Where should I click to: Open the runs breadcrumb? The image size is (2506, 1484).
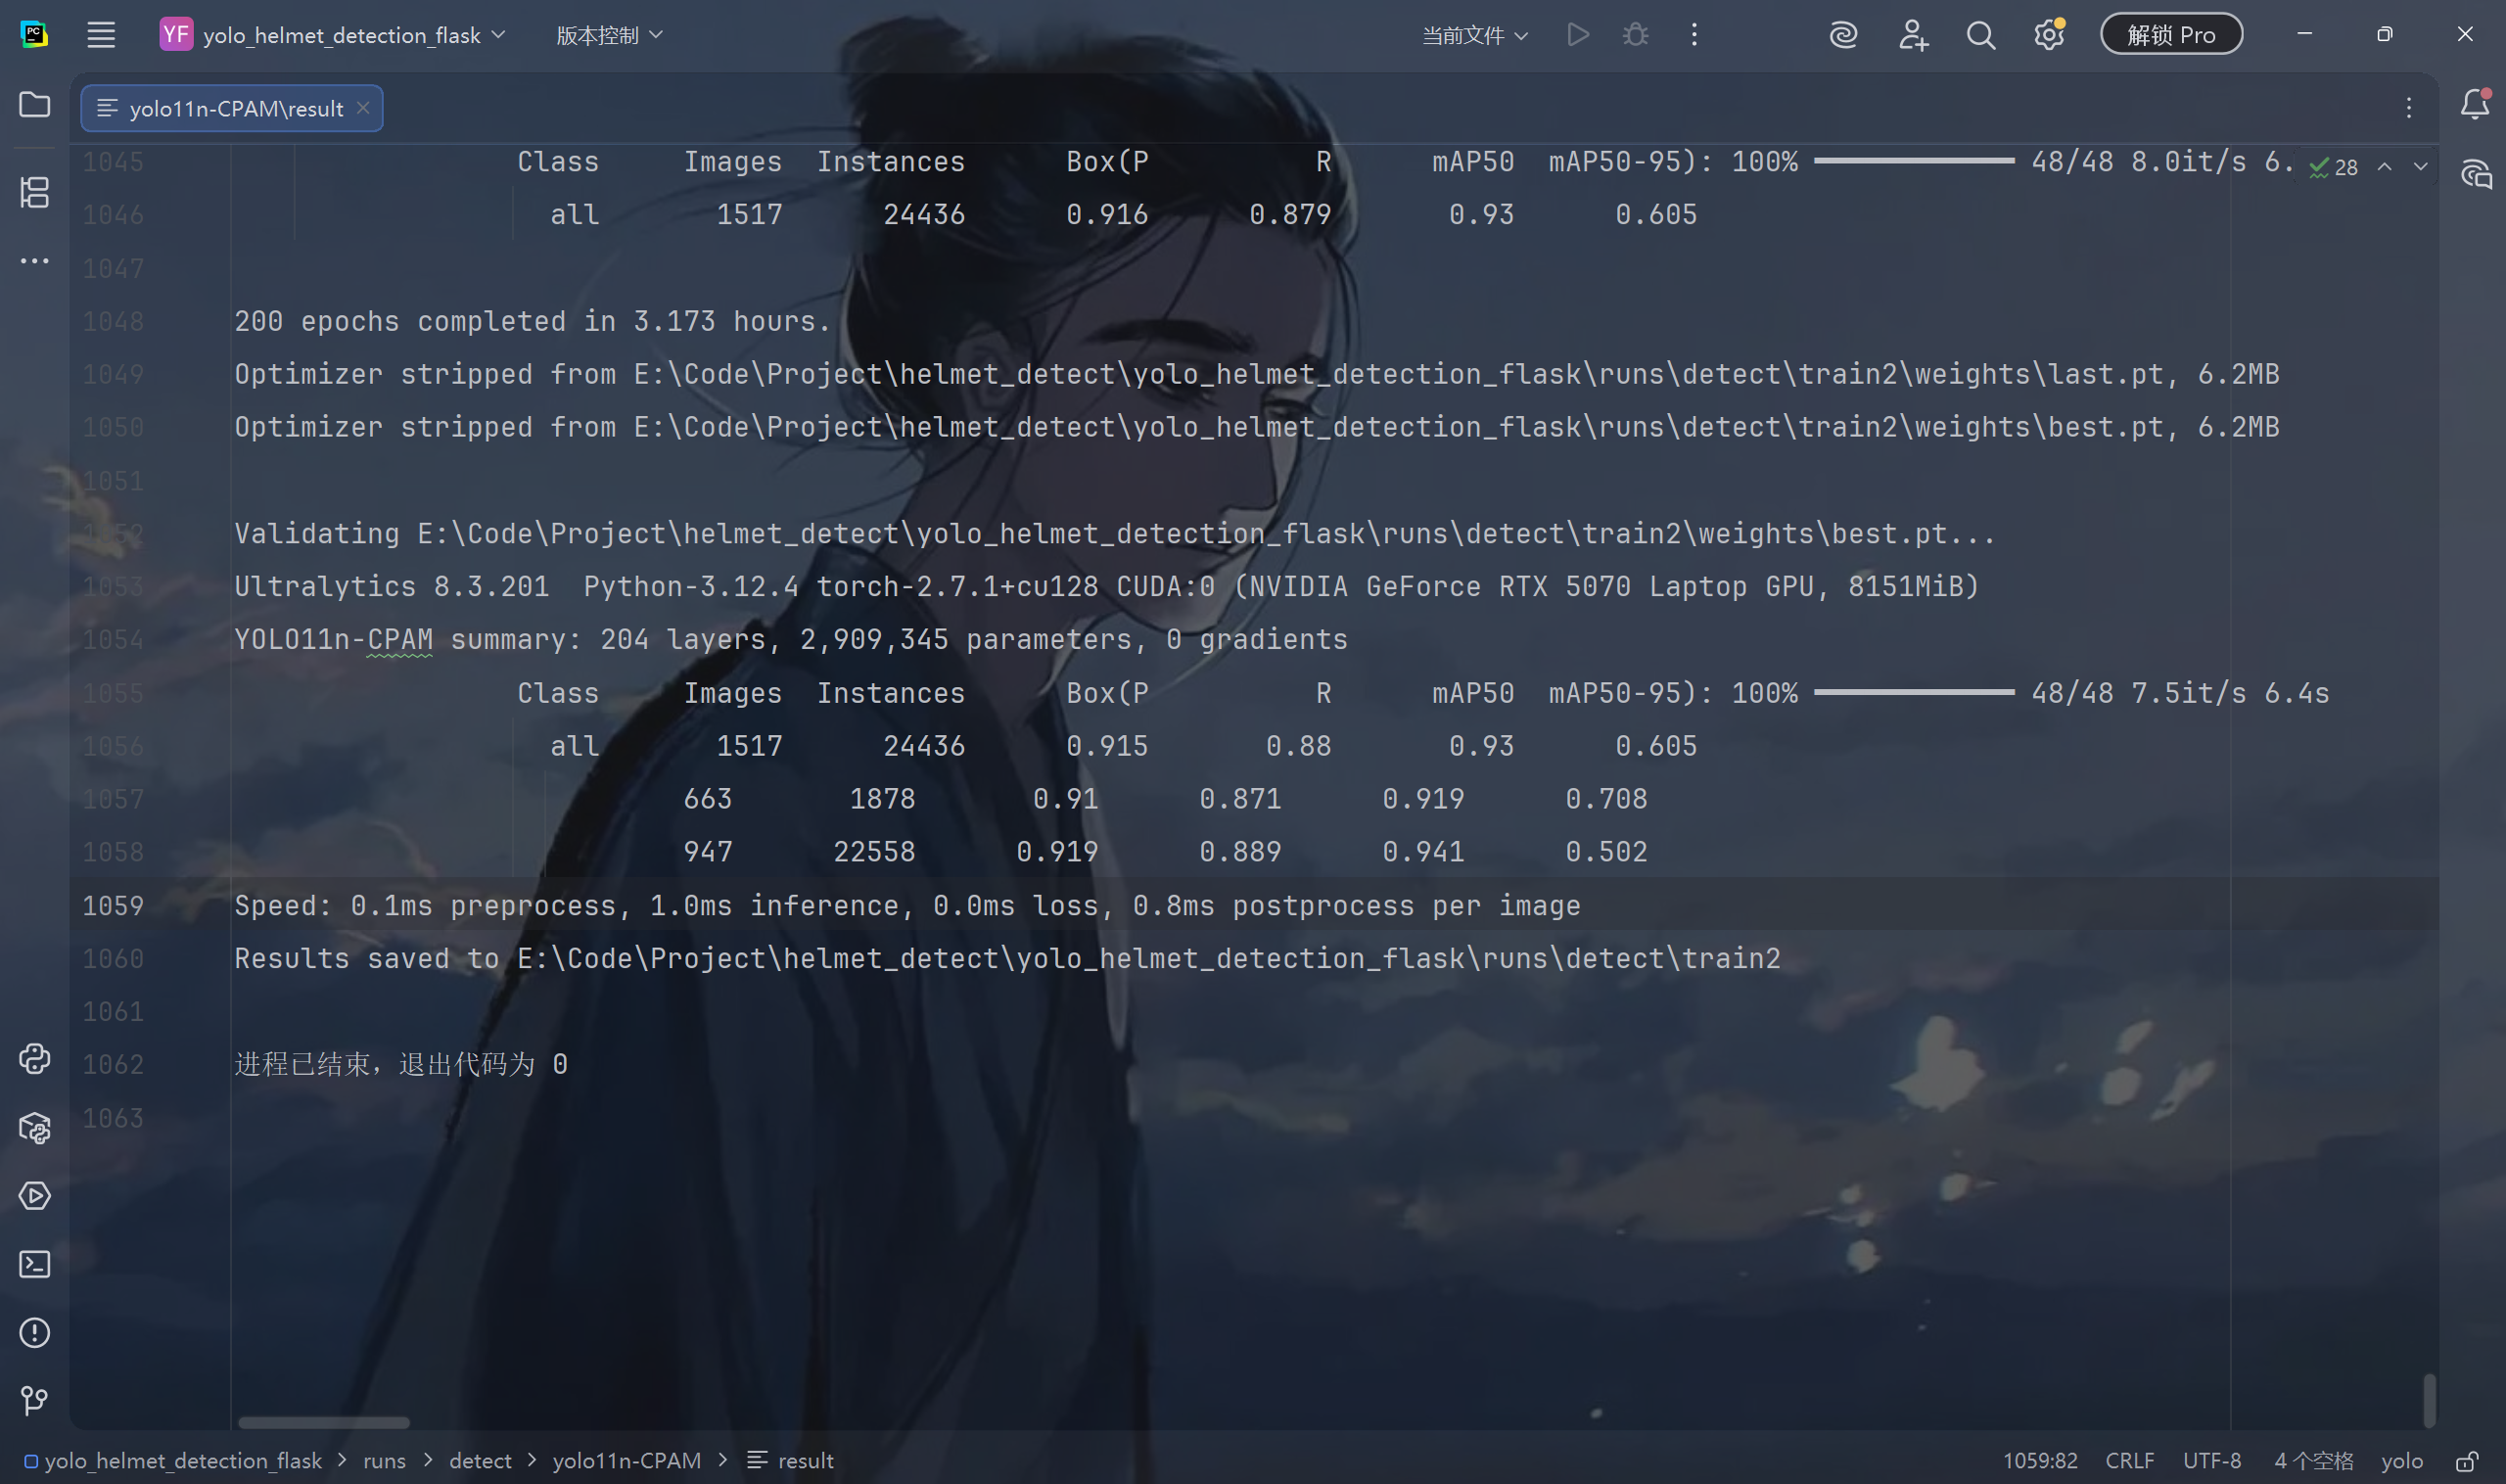pyautogui.click(x=384, y=1461)
